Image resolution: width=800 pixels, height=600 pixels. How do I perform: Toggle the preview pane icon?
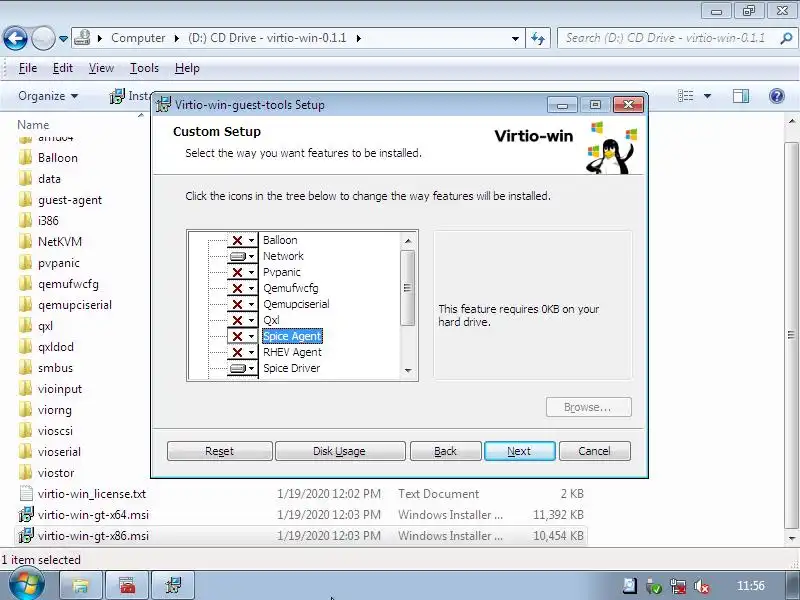click(741, 96)
